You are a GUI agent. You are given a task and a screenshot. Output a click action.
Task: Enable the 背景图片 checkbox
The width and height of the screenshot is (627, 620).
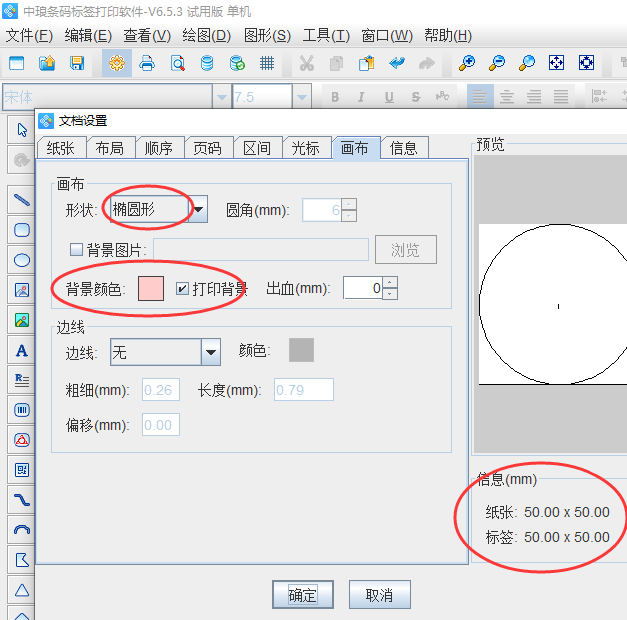(x=76, y=250)
